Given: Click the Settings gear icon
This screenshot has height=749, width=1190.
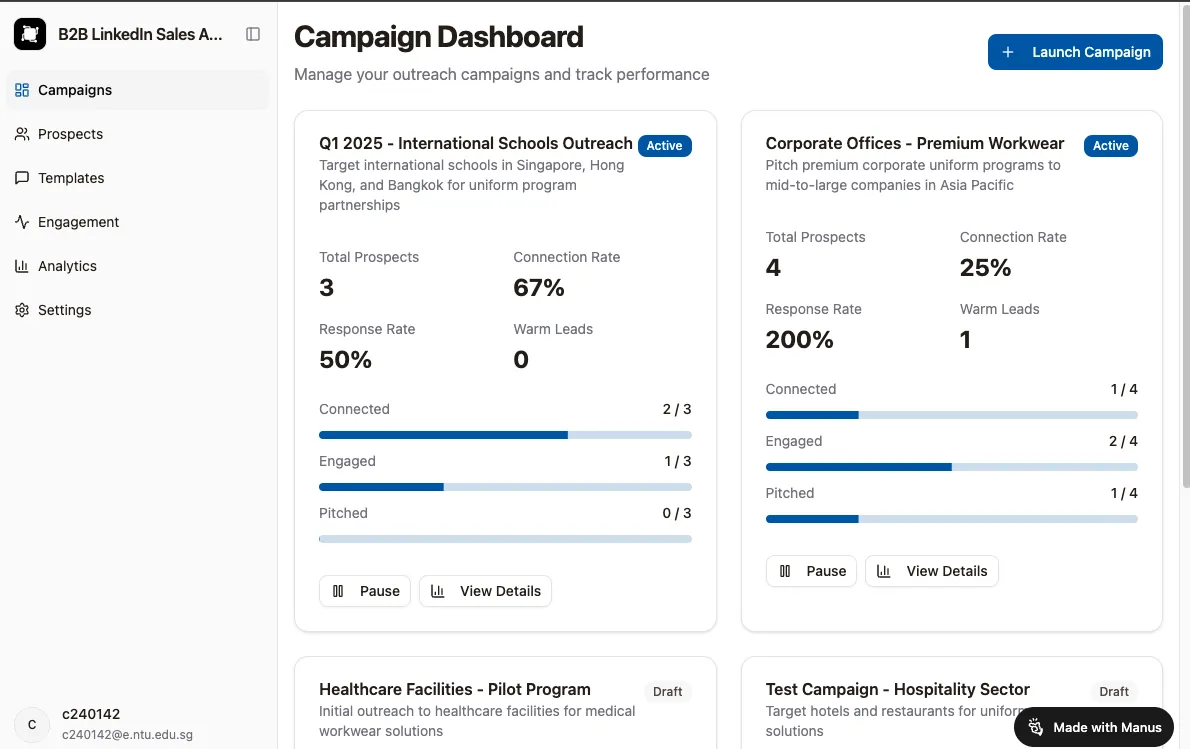Looking at the screenshot, I should coord(22,310).
